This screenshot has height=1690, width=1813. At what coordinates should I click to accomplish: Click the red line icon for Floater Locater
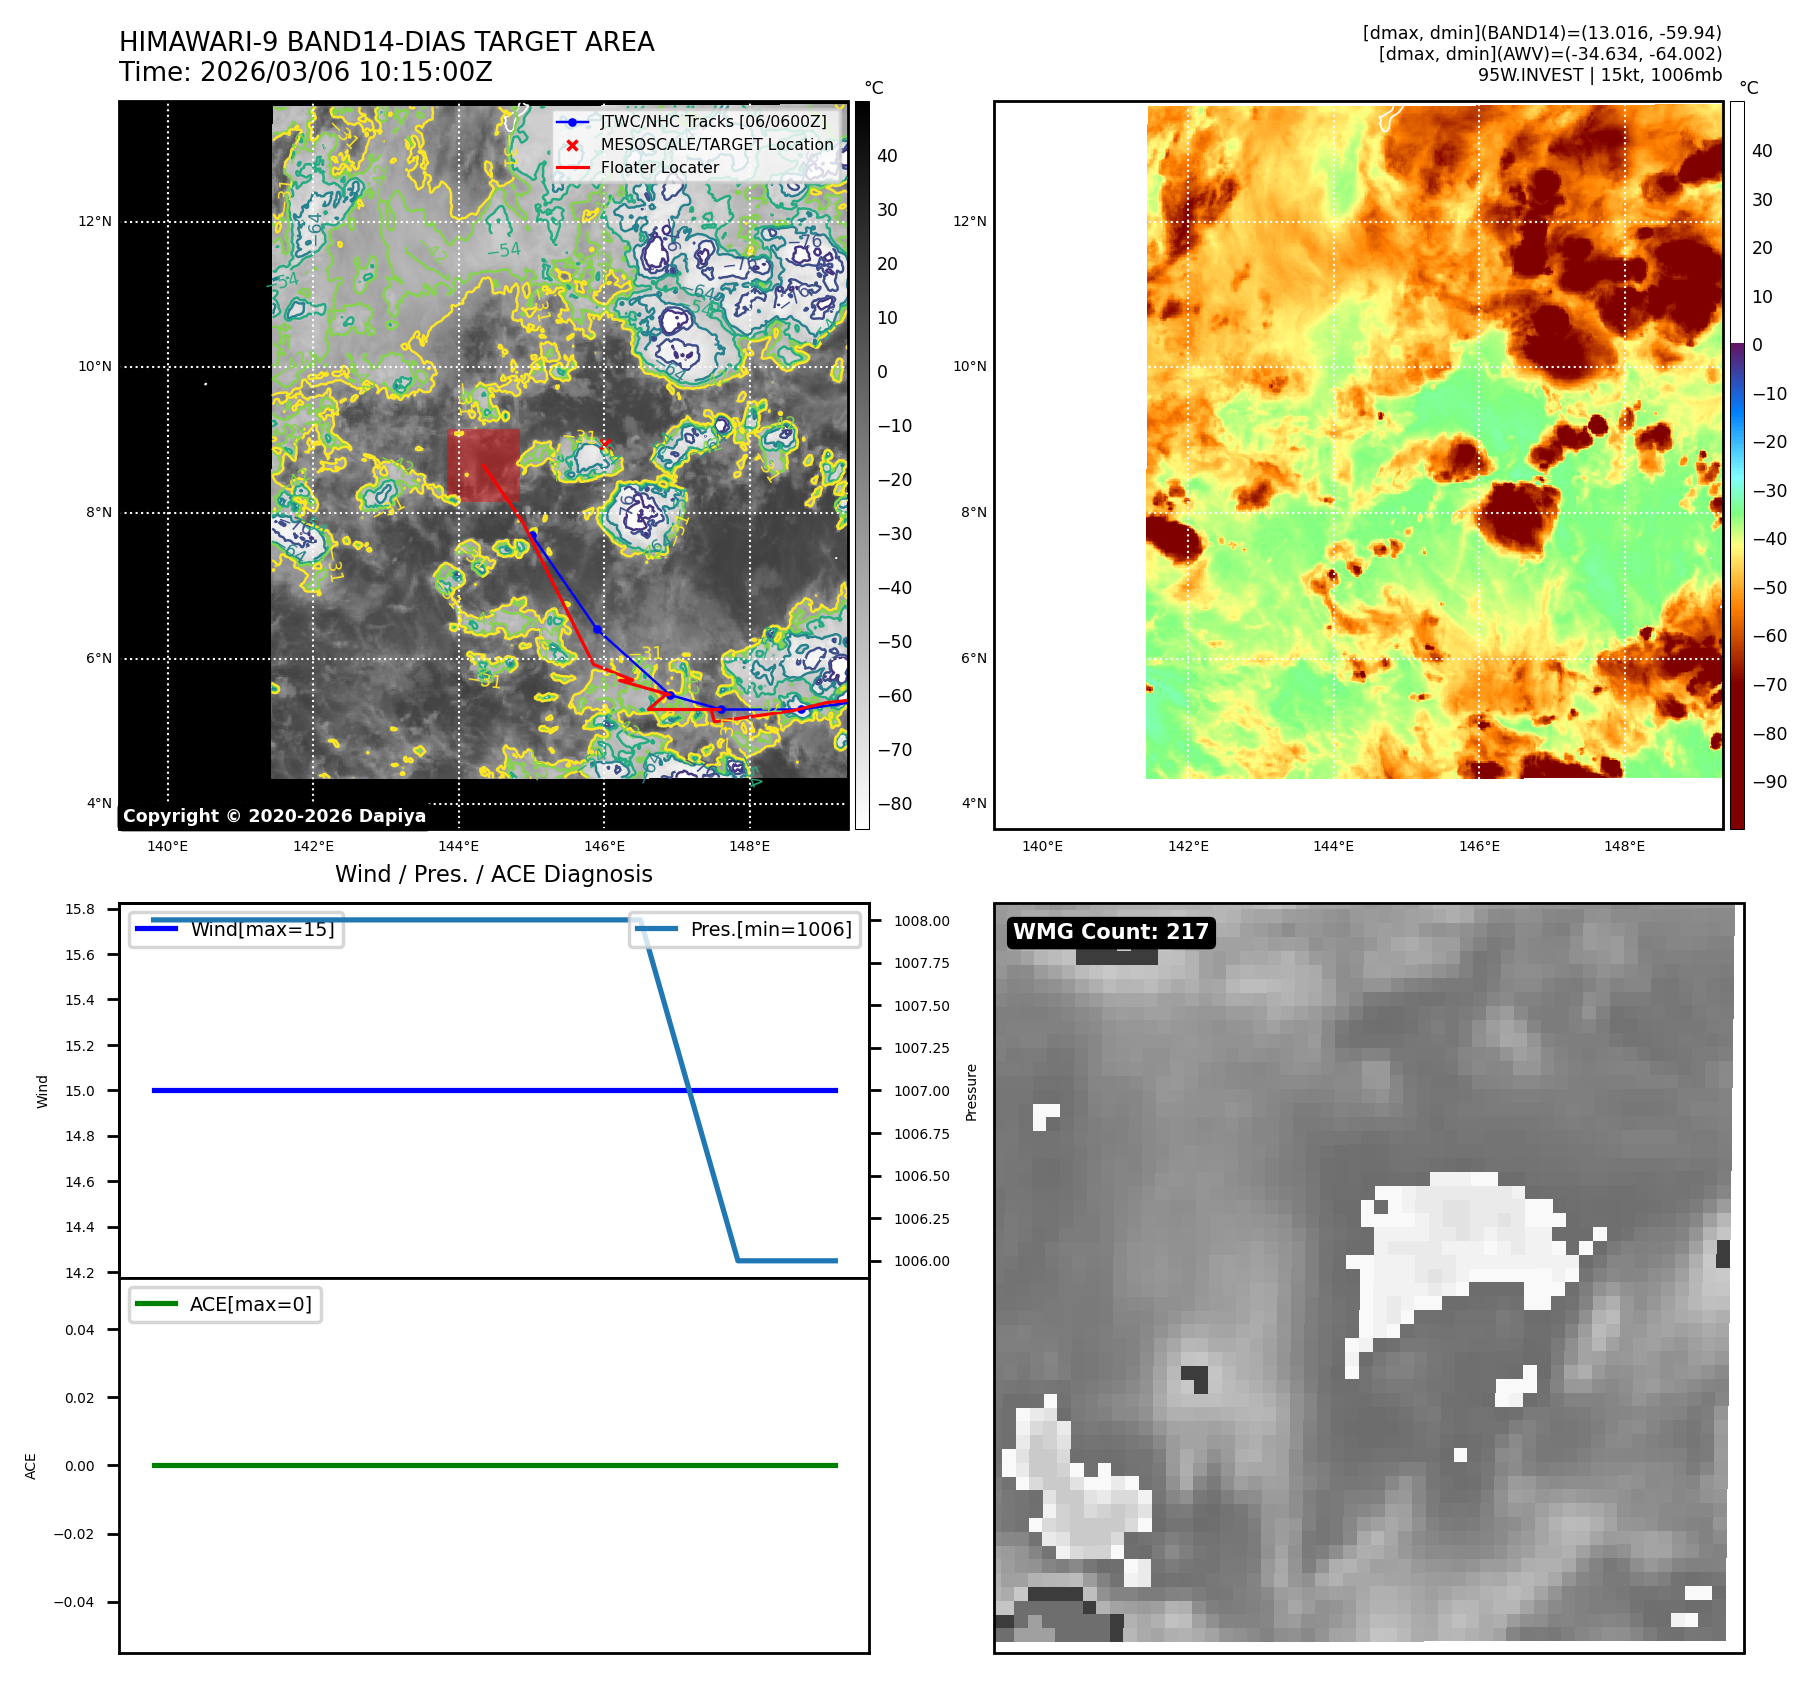tap(572, 168)
